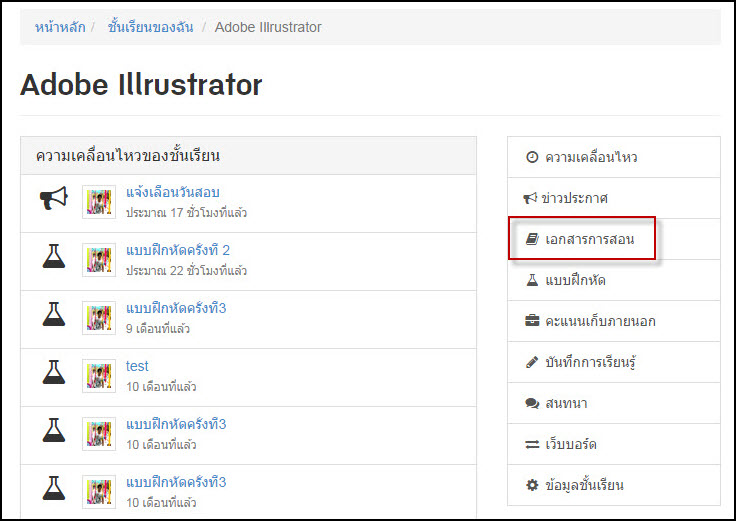Click the gear icon beside ข้อมูลชั้นเรียน
Image resolution: width=736 pixels, height=521 pixels.
pos(532,485)
